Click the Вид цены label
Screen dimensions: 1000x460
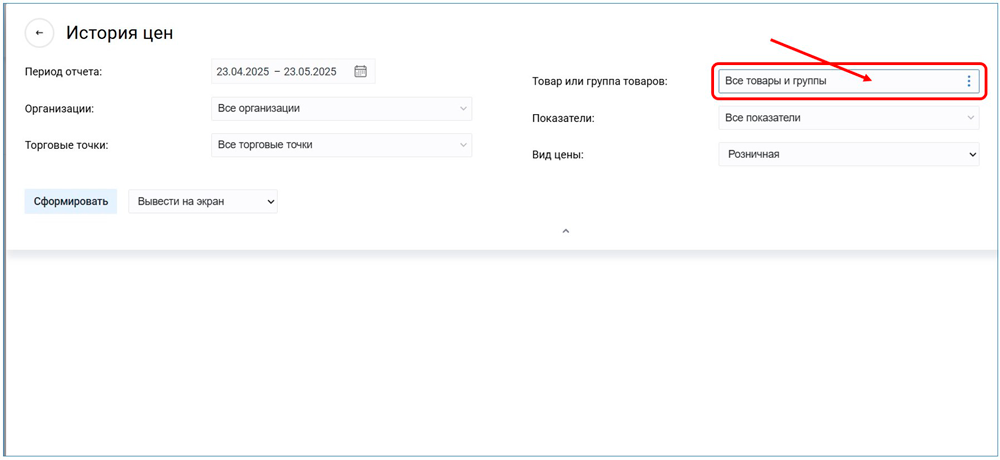tap(558, 155)
